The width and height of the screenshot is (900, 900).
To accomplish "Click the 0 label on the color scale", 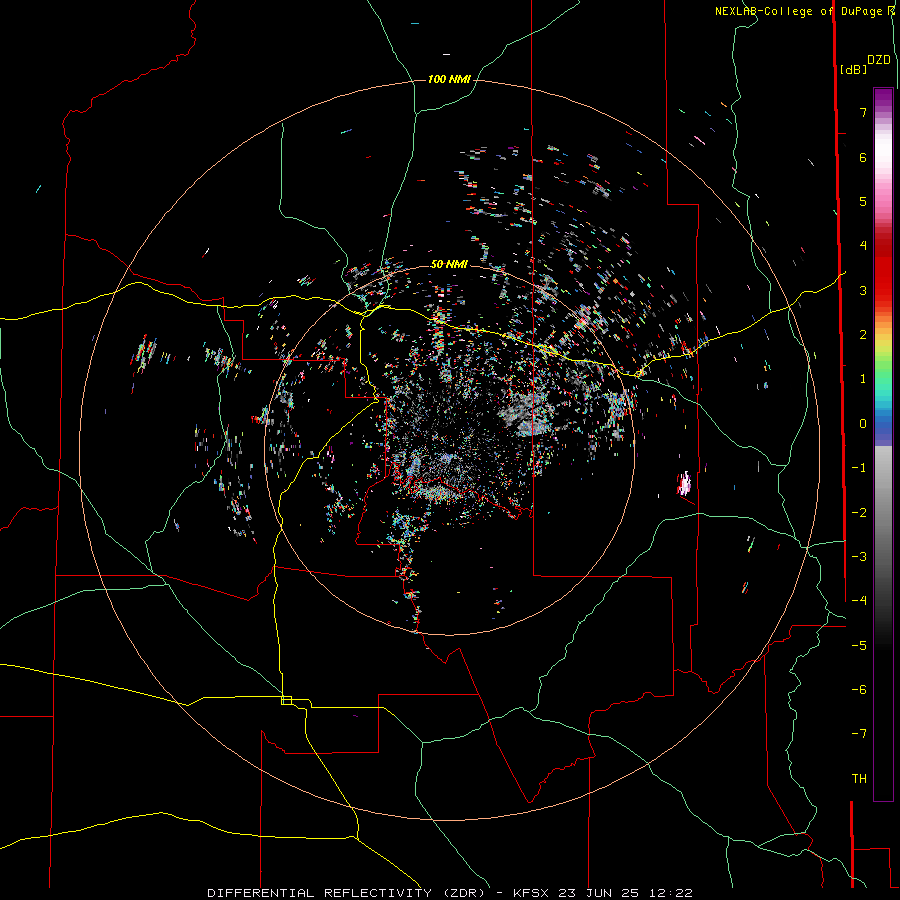I will (863, 424).
